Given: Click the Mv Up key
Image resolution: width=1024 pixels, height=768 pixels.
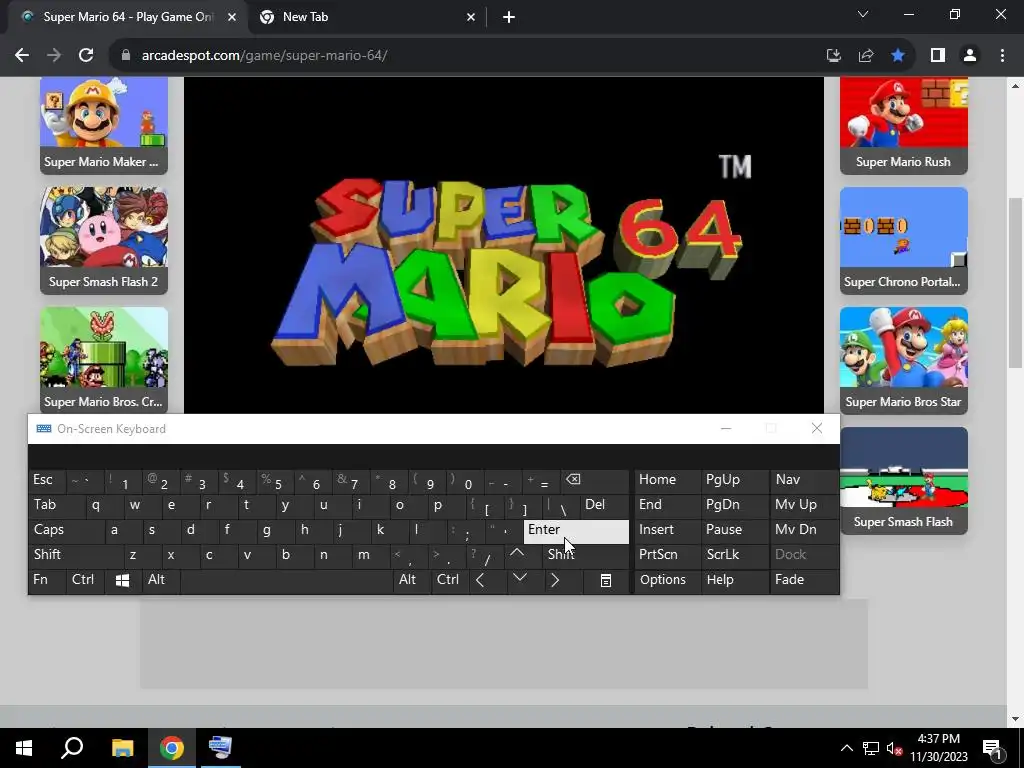Looking at the screenshot, I should 805,505.
